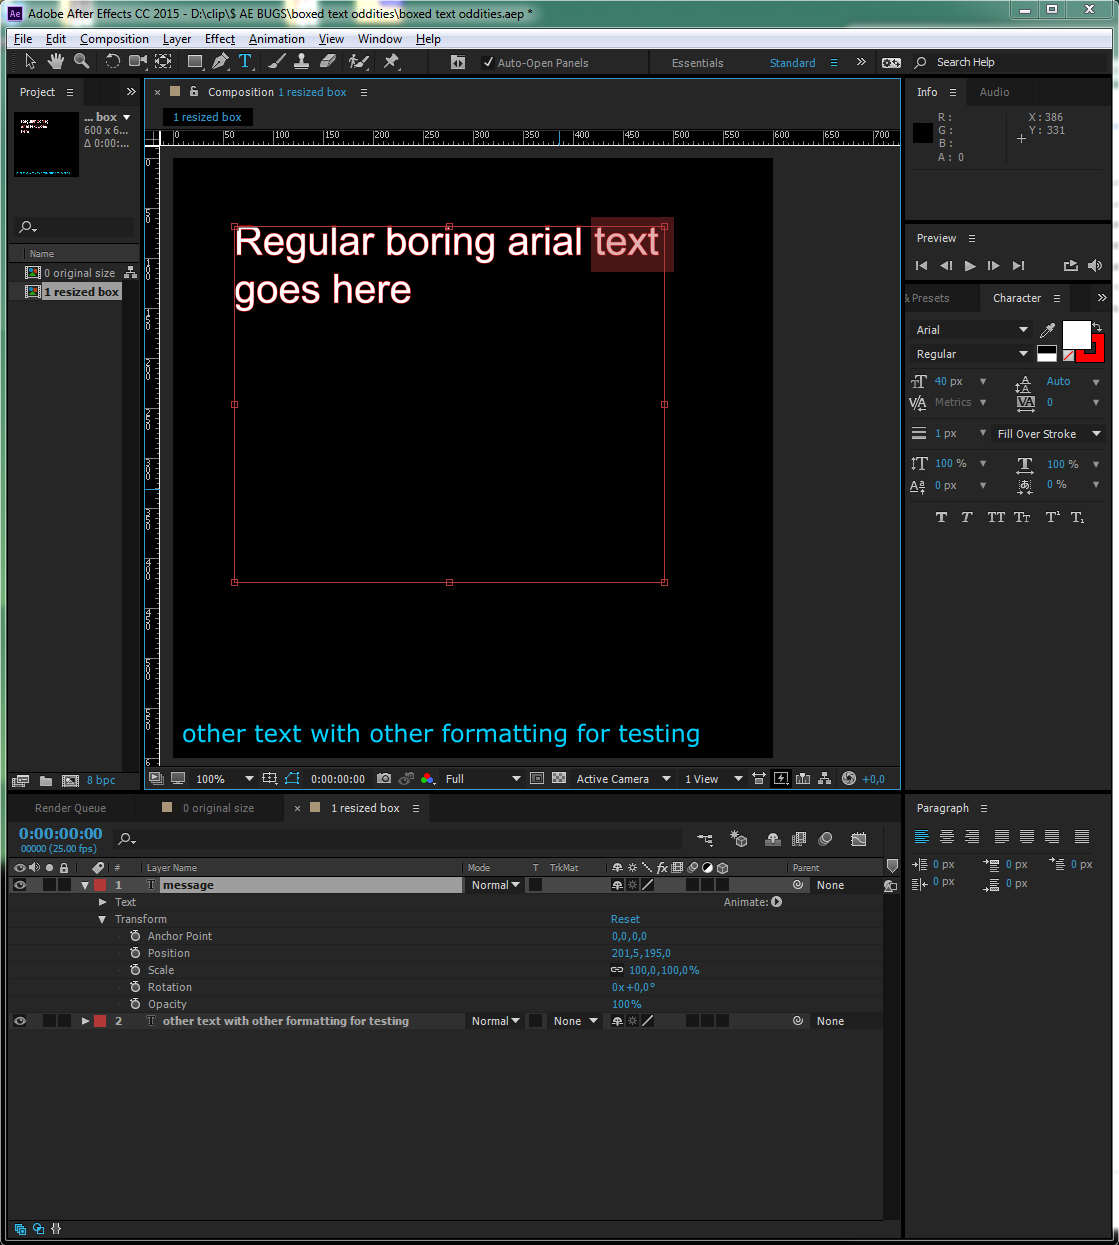Toggle the Small Caps style button
This screenshot has height=1245, width=1119.
[1021, 517]
